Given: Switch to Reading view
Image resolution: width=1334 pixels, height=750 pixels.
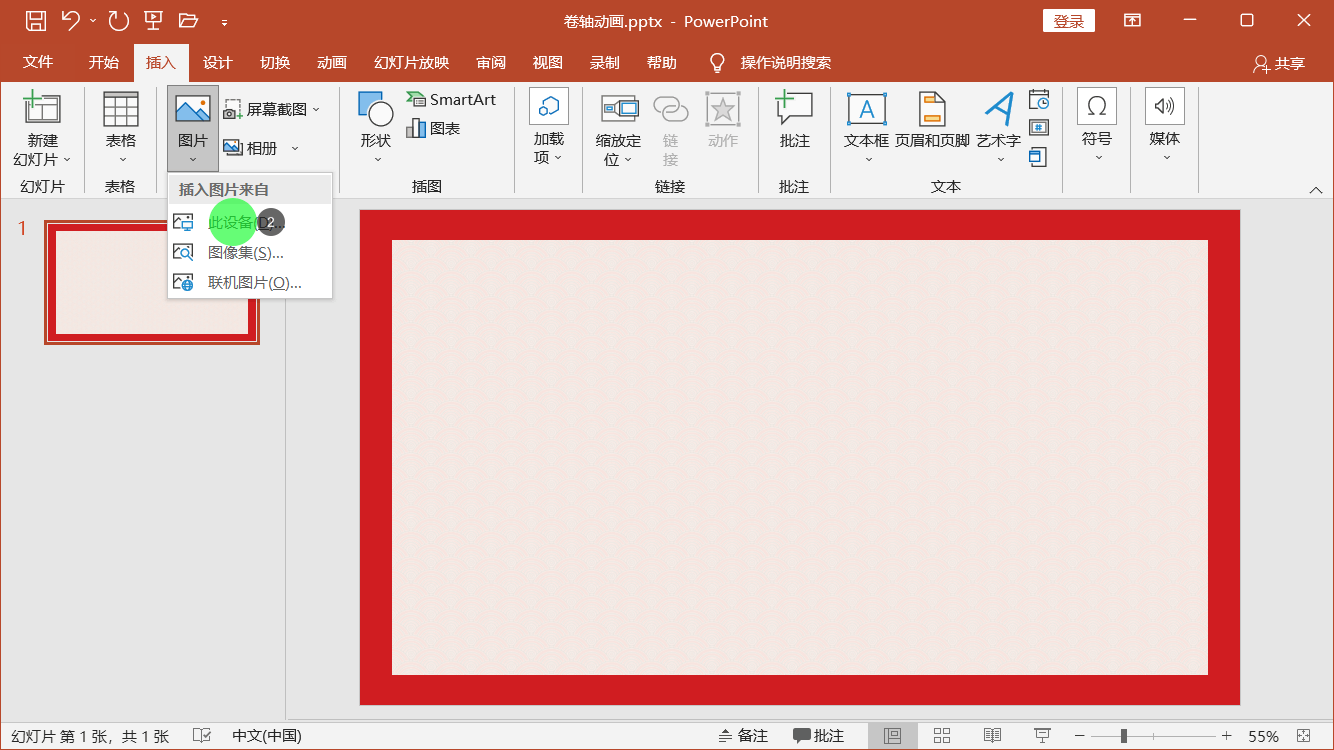Looking at the screenshot, I should point(992,736).
